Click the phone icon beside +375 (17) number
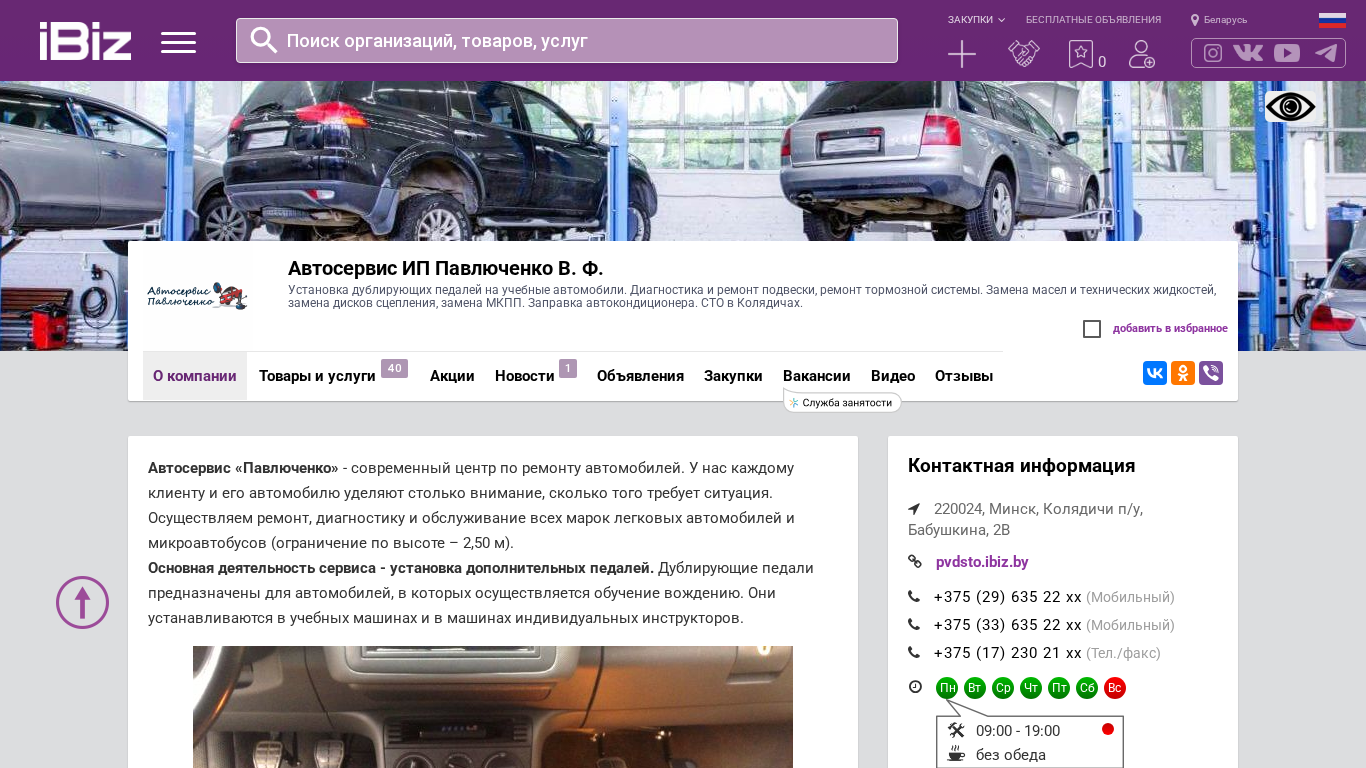This screenshot has height=768, width=1366. coord(914,653)
